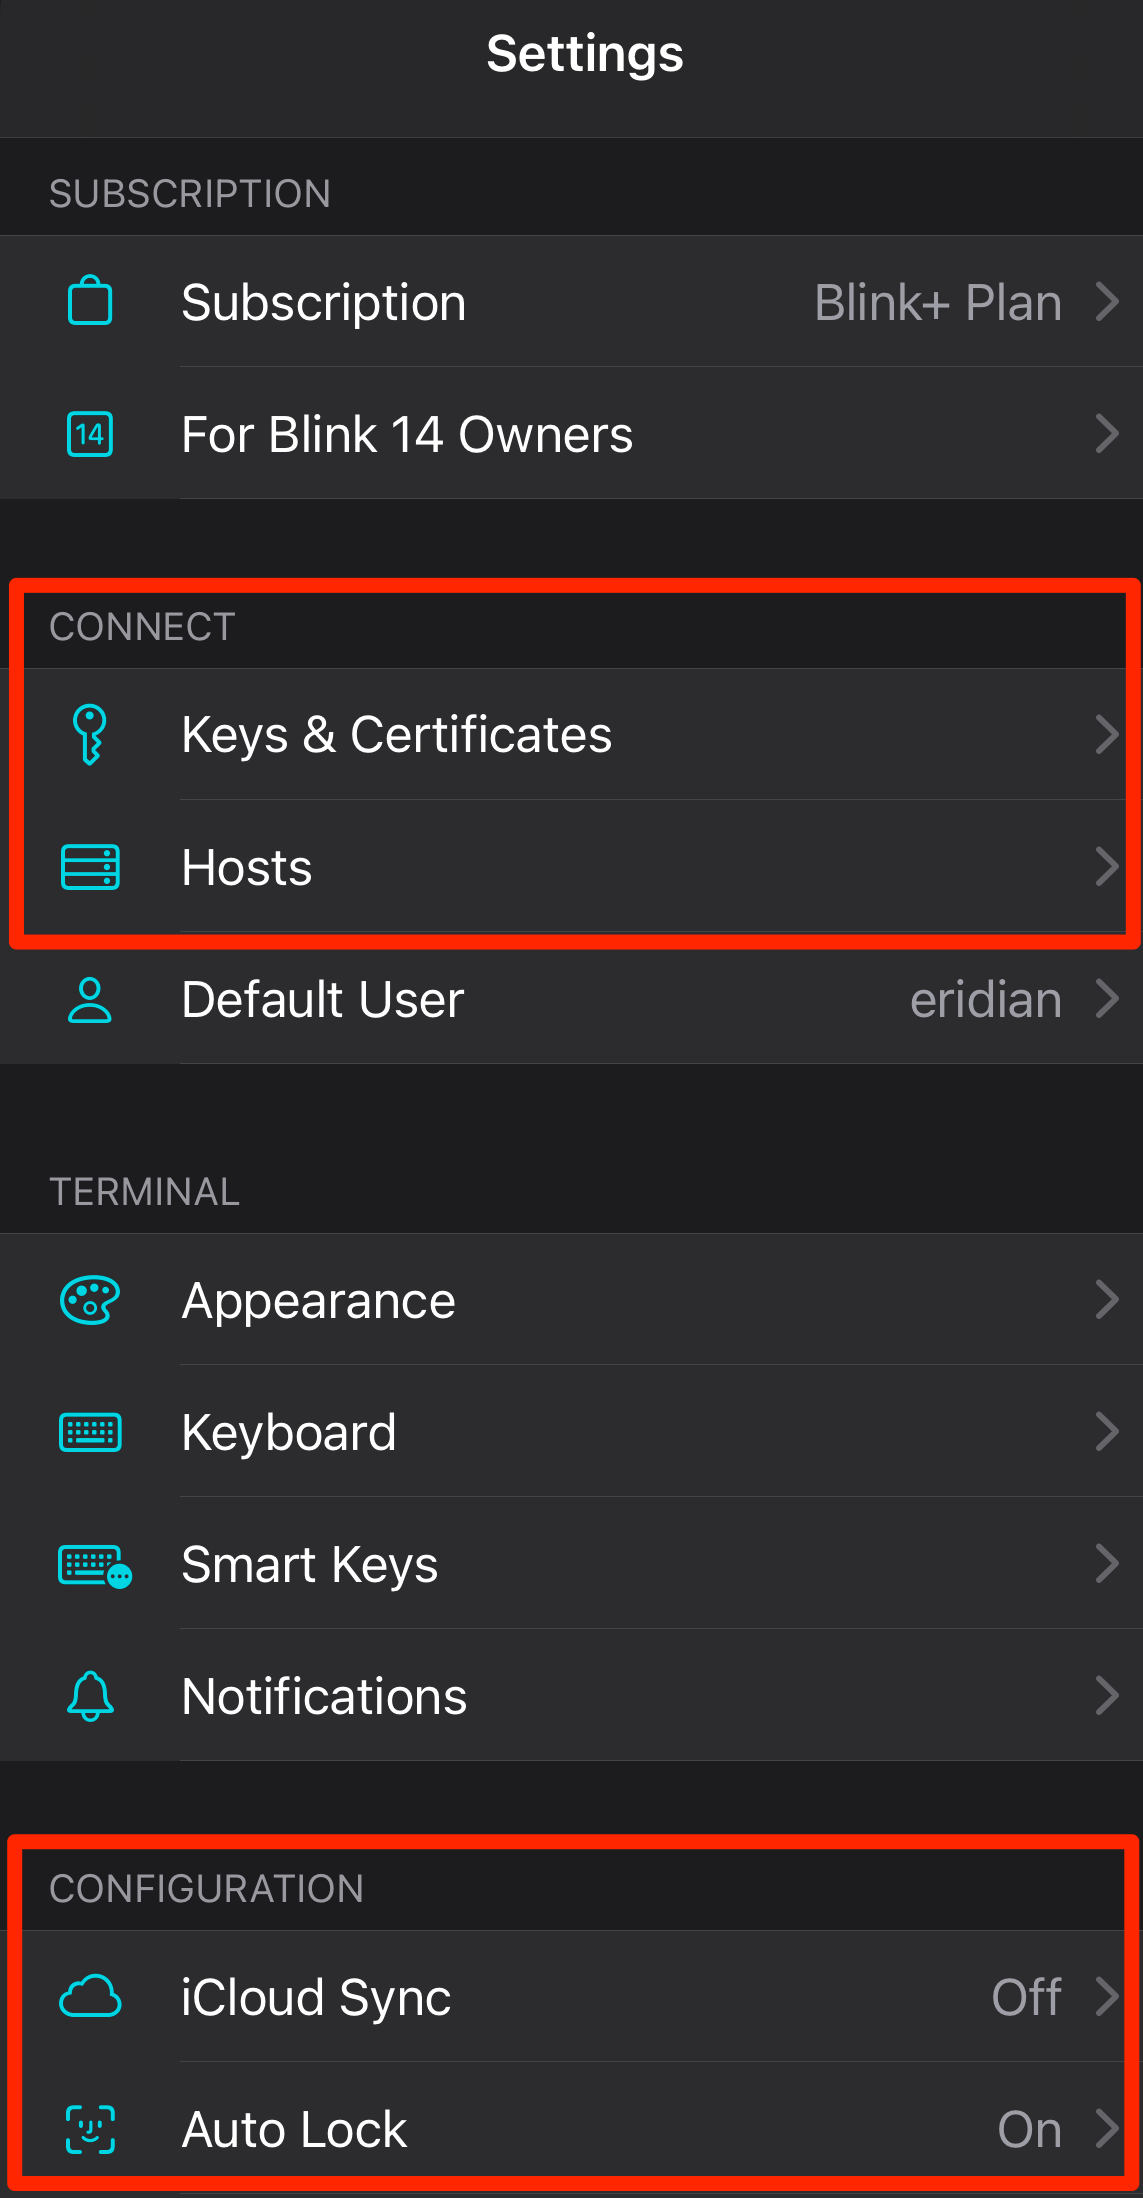Open the Notifications settings item
Image resolution: width=1143 pixels, height=2198 pixels.
click(324, 1696)
